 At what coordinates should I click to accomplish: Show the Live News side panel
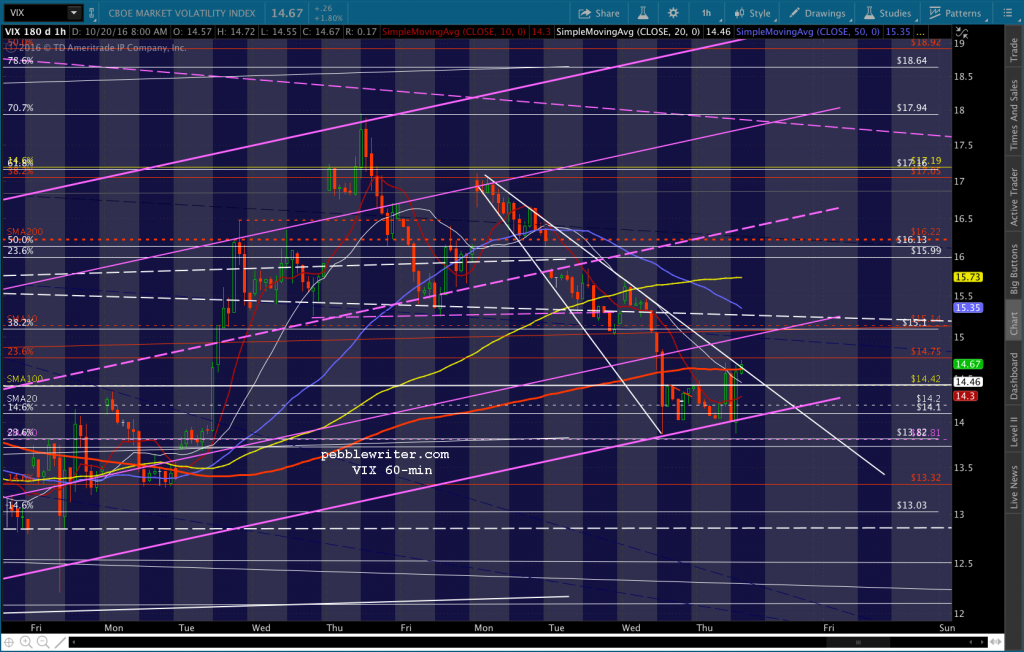click(1014, 486)
